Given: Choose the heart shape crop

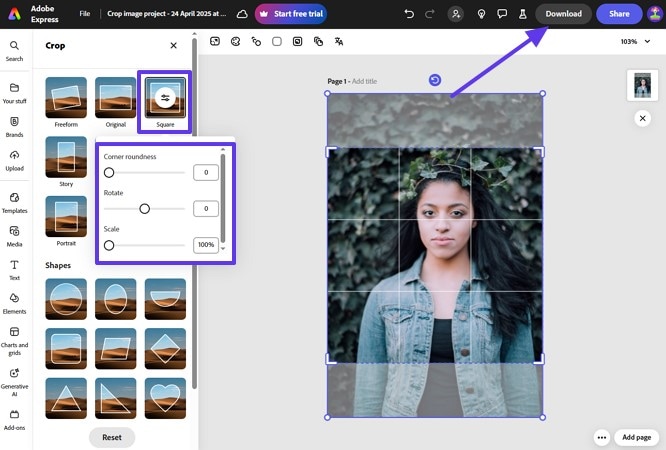Looking at the screenshot, I should click(x=165, y=397).
